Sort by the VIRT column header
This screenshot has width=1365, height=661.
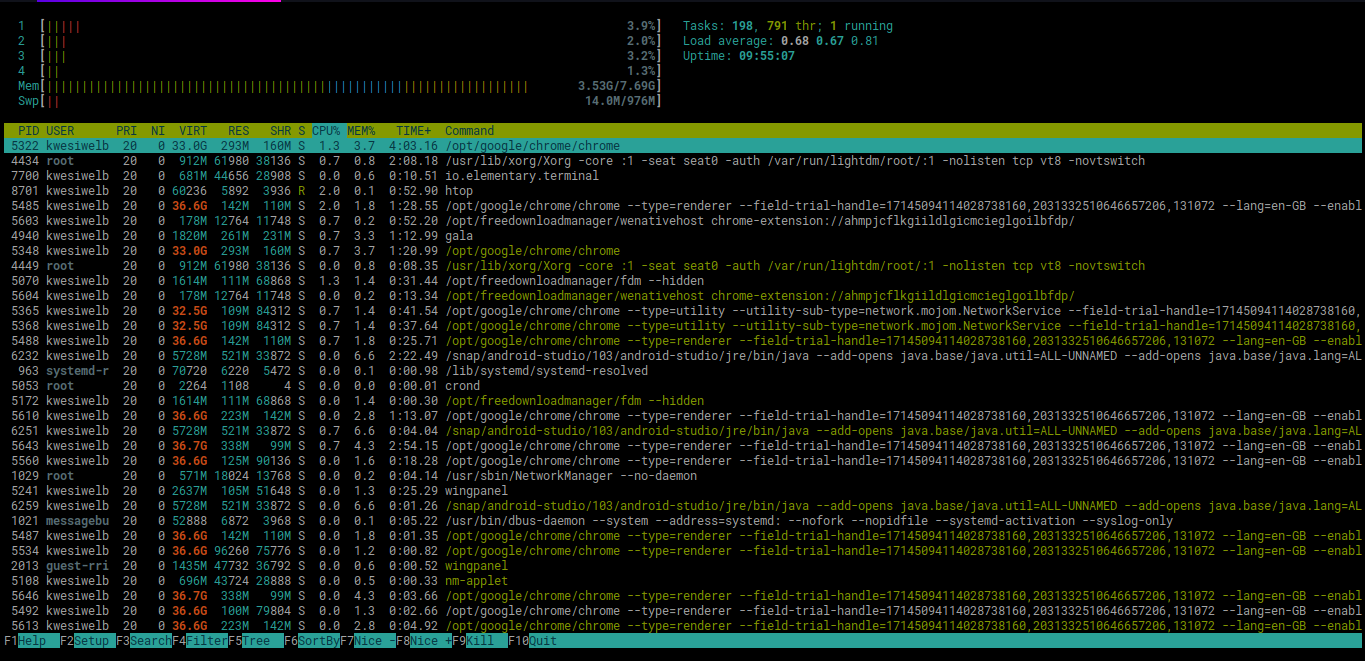click(193, 131)
